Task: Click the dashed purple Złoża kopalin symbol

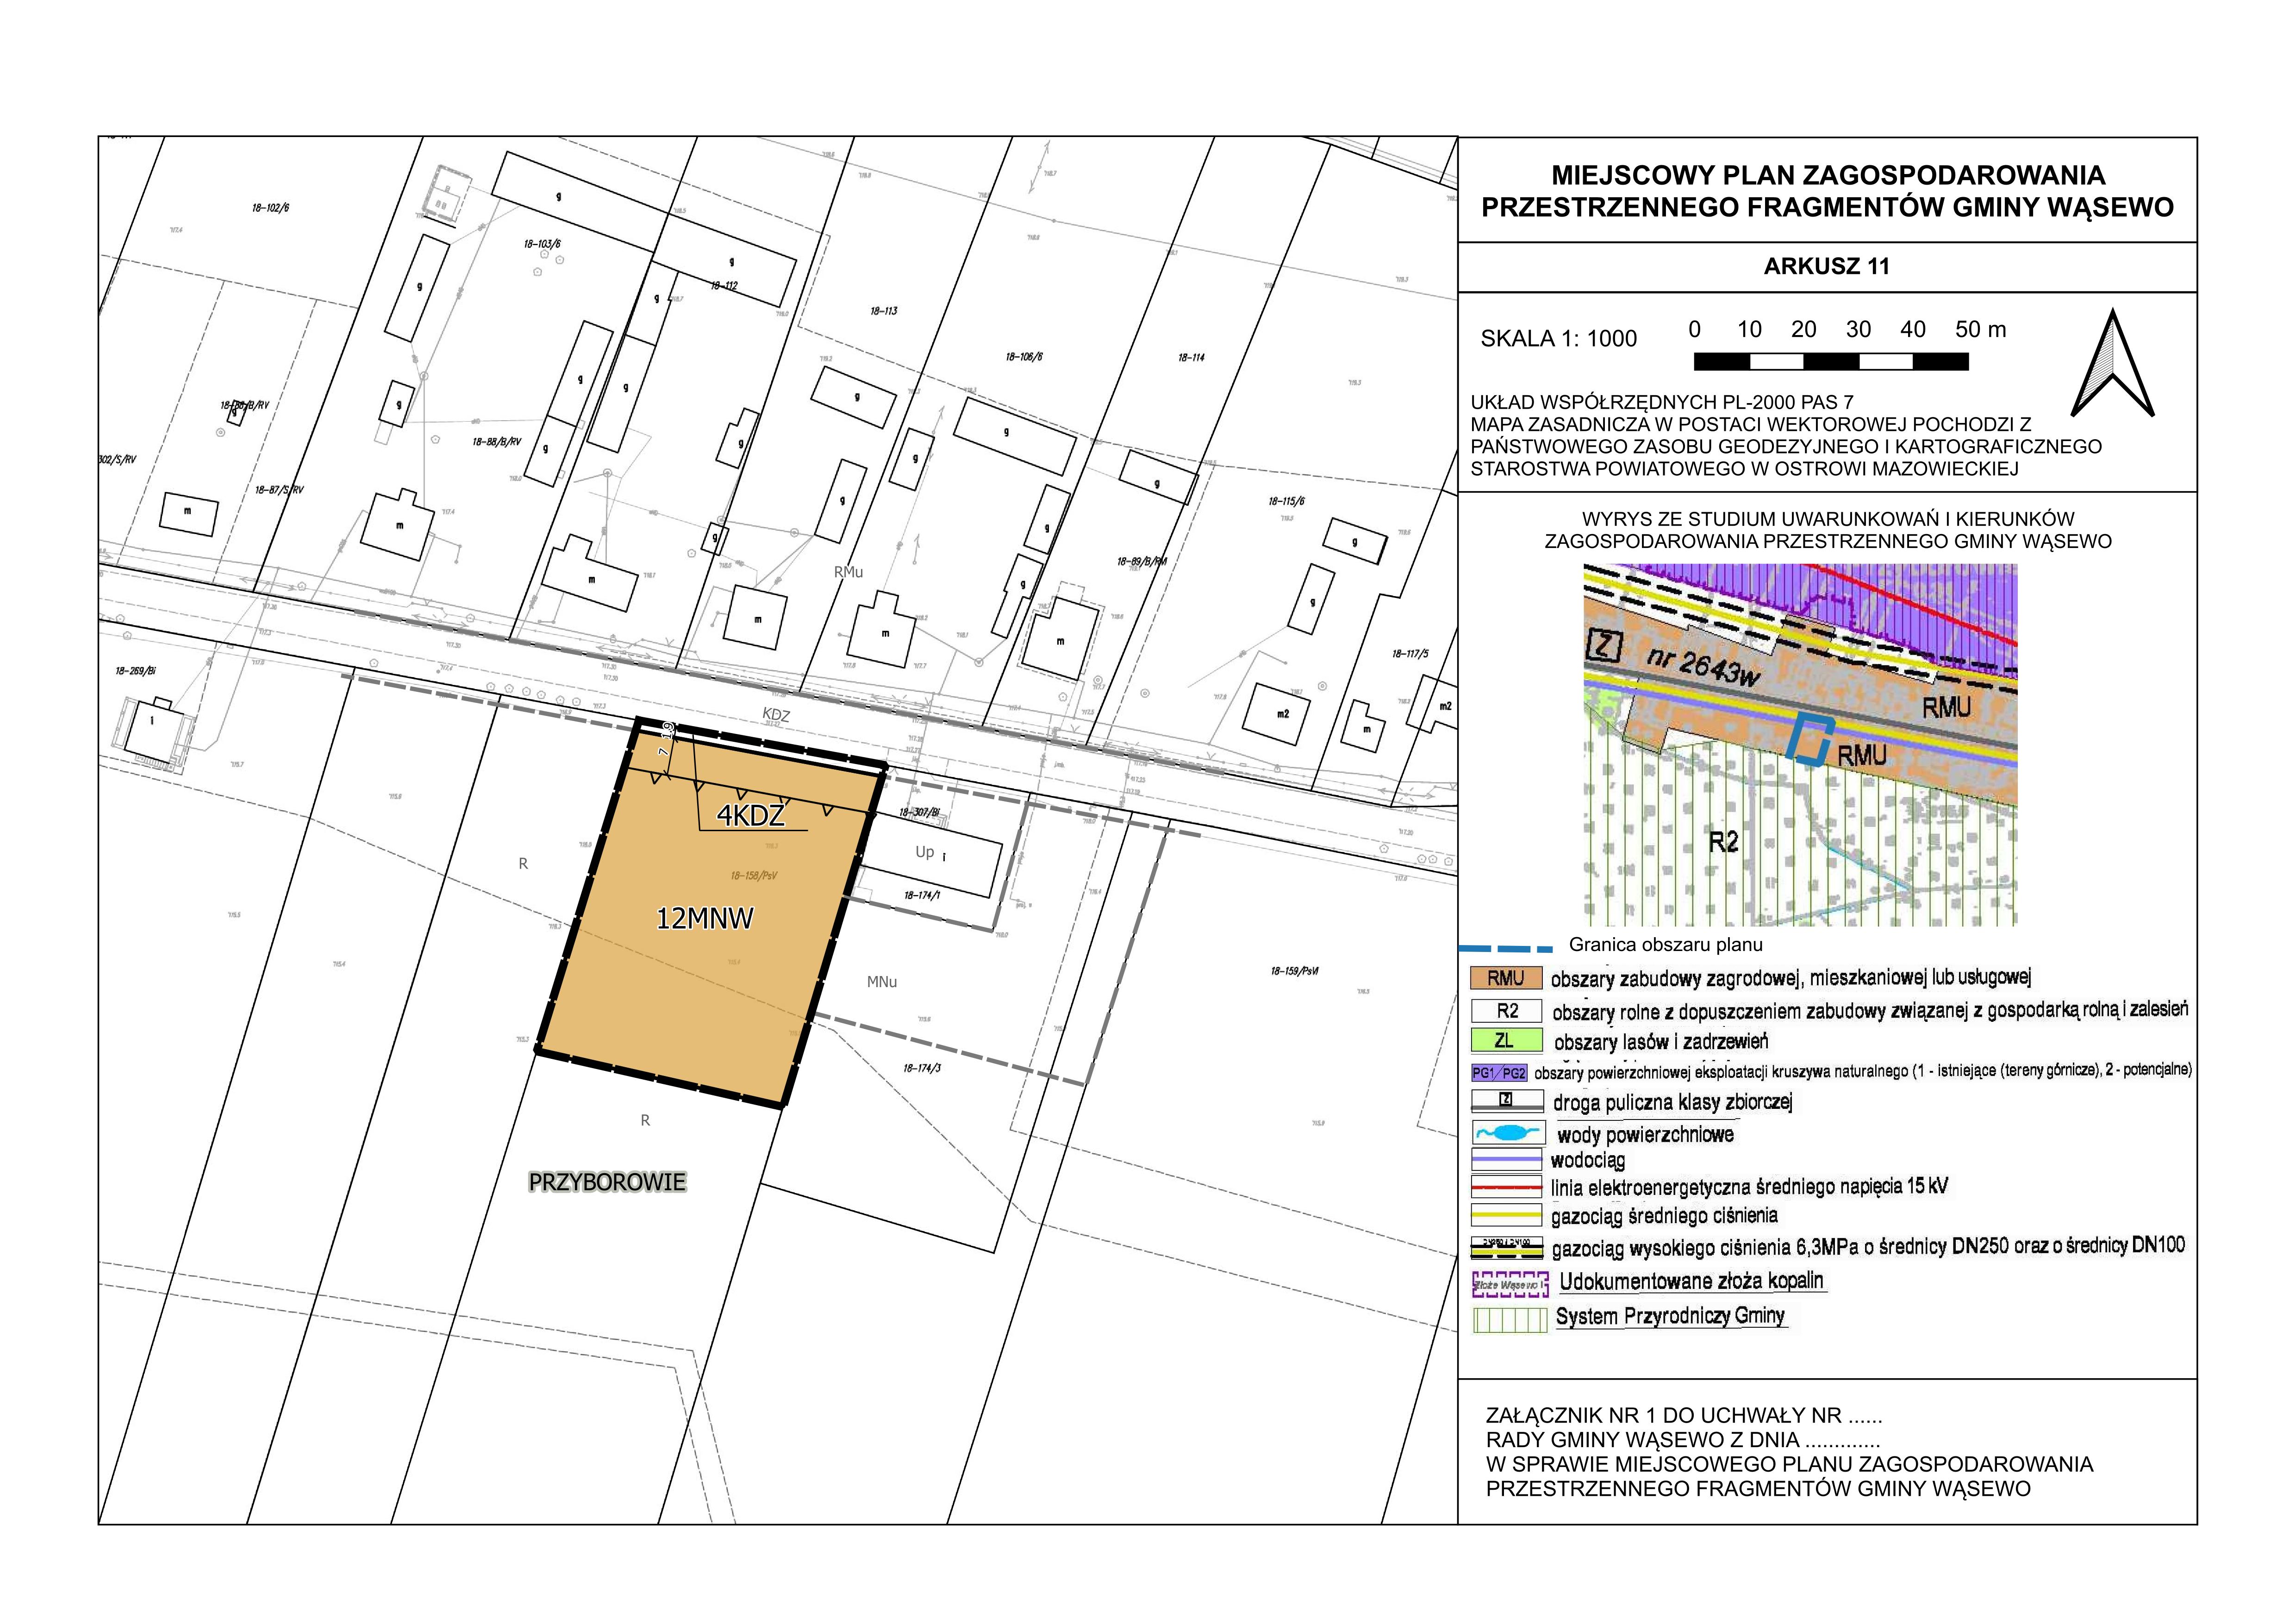Action: pos(1510,1284)
